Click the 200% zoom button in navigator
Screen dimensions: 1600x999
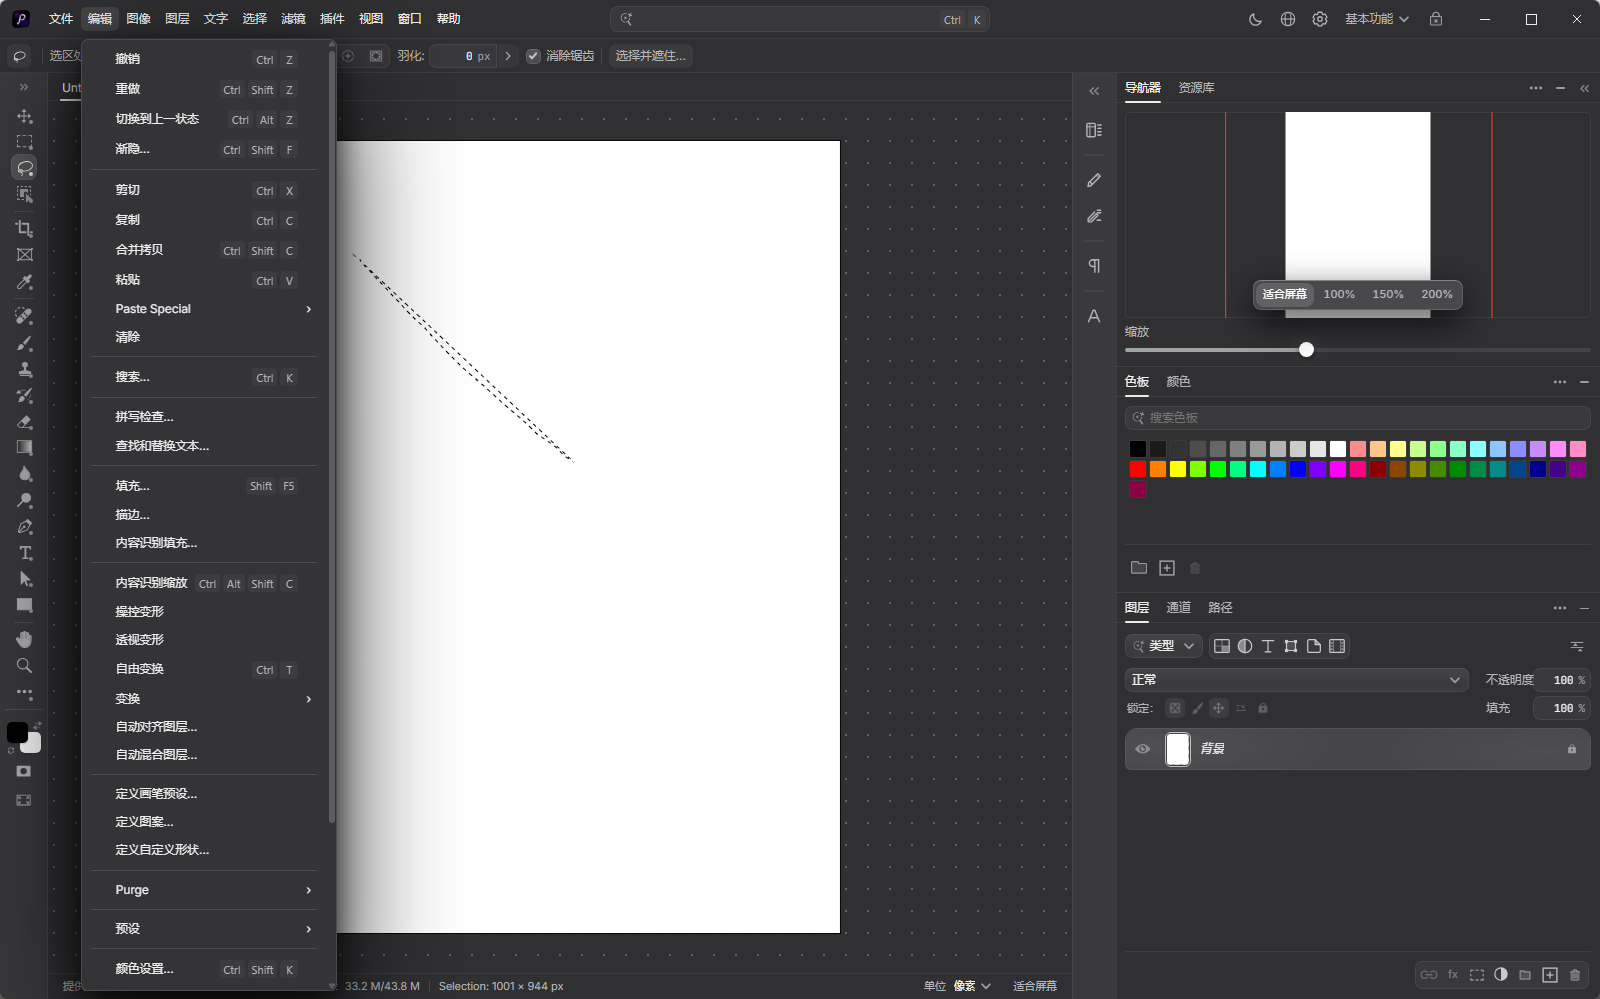(x=1436, y=294)
